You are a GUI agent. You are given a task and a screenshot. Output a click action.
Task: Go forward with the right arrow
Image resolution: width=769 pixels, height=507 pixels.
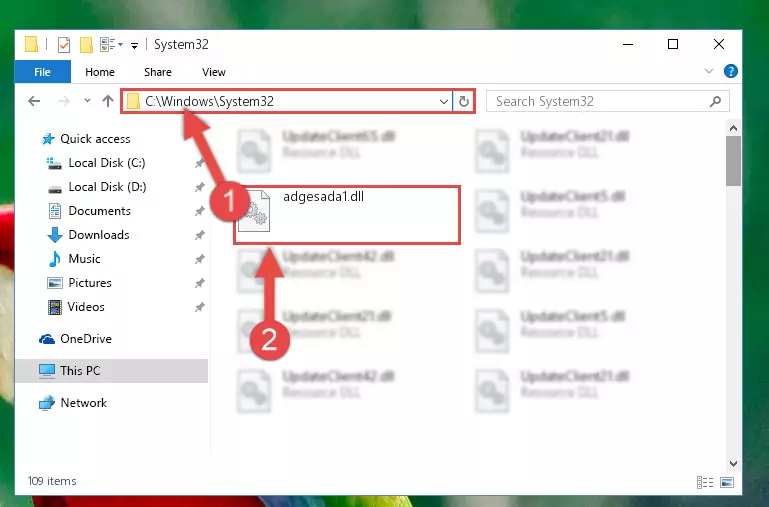pos(64,101)
